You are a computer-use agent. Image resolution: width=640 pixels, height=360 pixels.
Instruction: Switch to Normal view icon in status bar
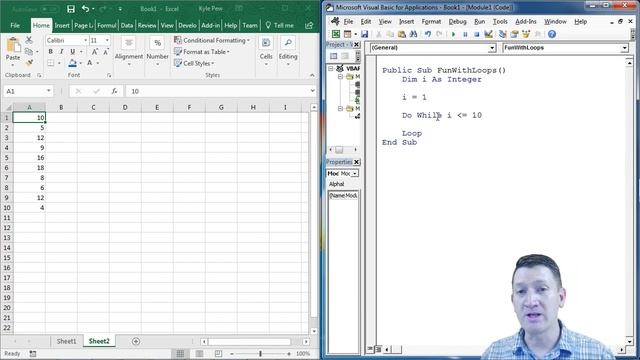[180, 353]
